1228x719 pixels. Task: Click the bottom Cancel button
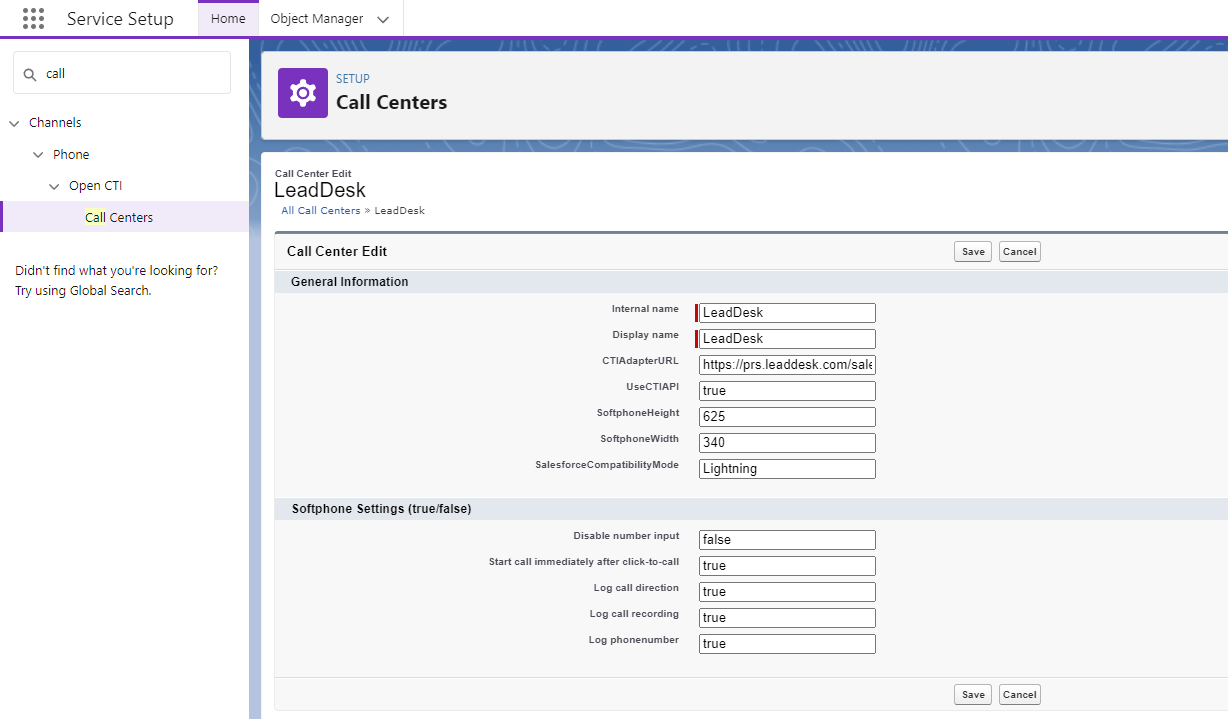pos(1020,694)
